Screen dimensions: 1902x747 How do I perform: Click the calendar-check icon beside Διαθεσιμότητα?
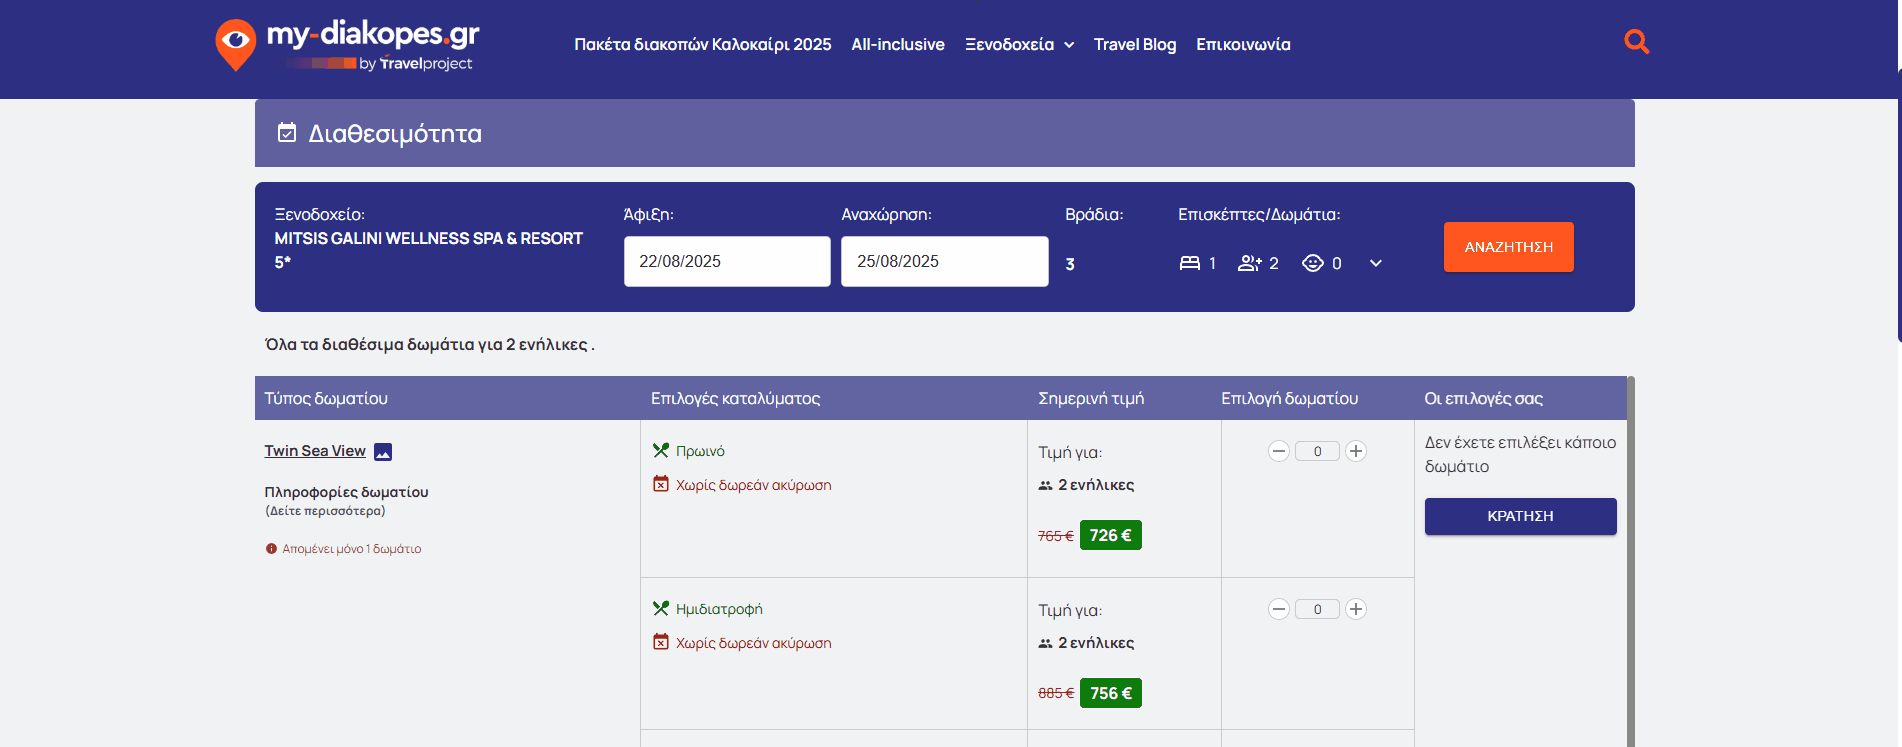coord(287,133)
